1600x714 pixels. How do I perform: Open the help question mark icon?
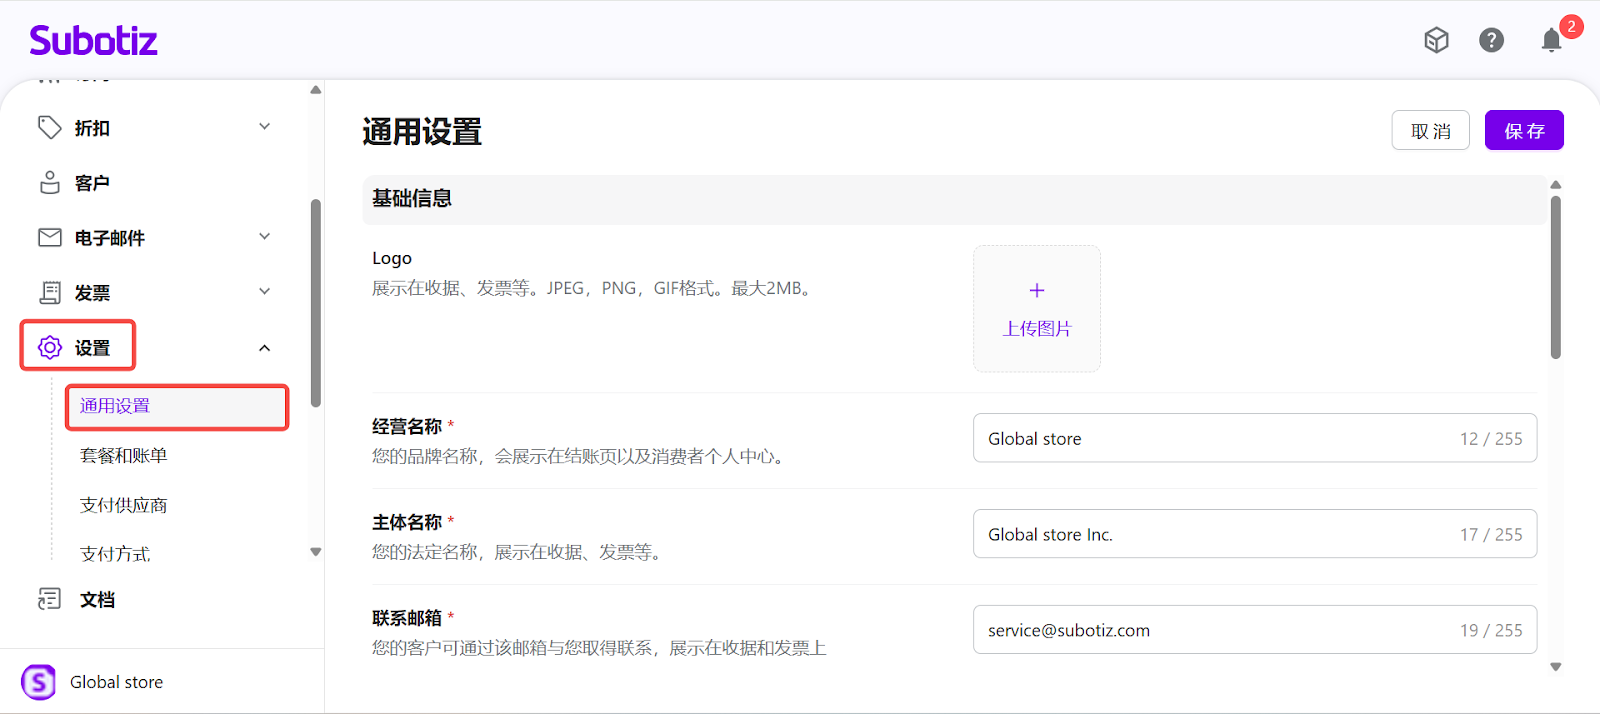tap(1491, 40)
